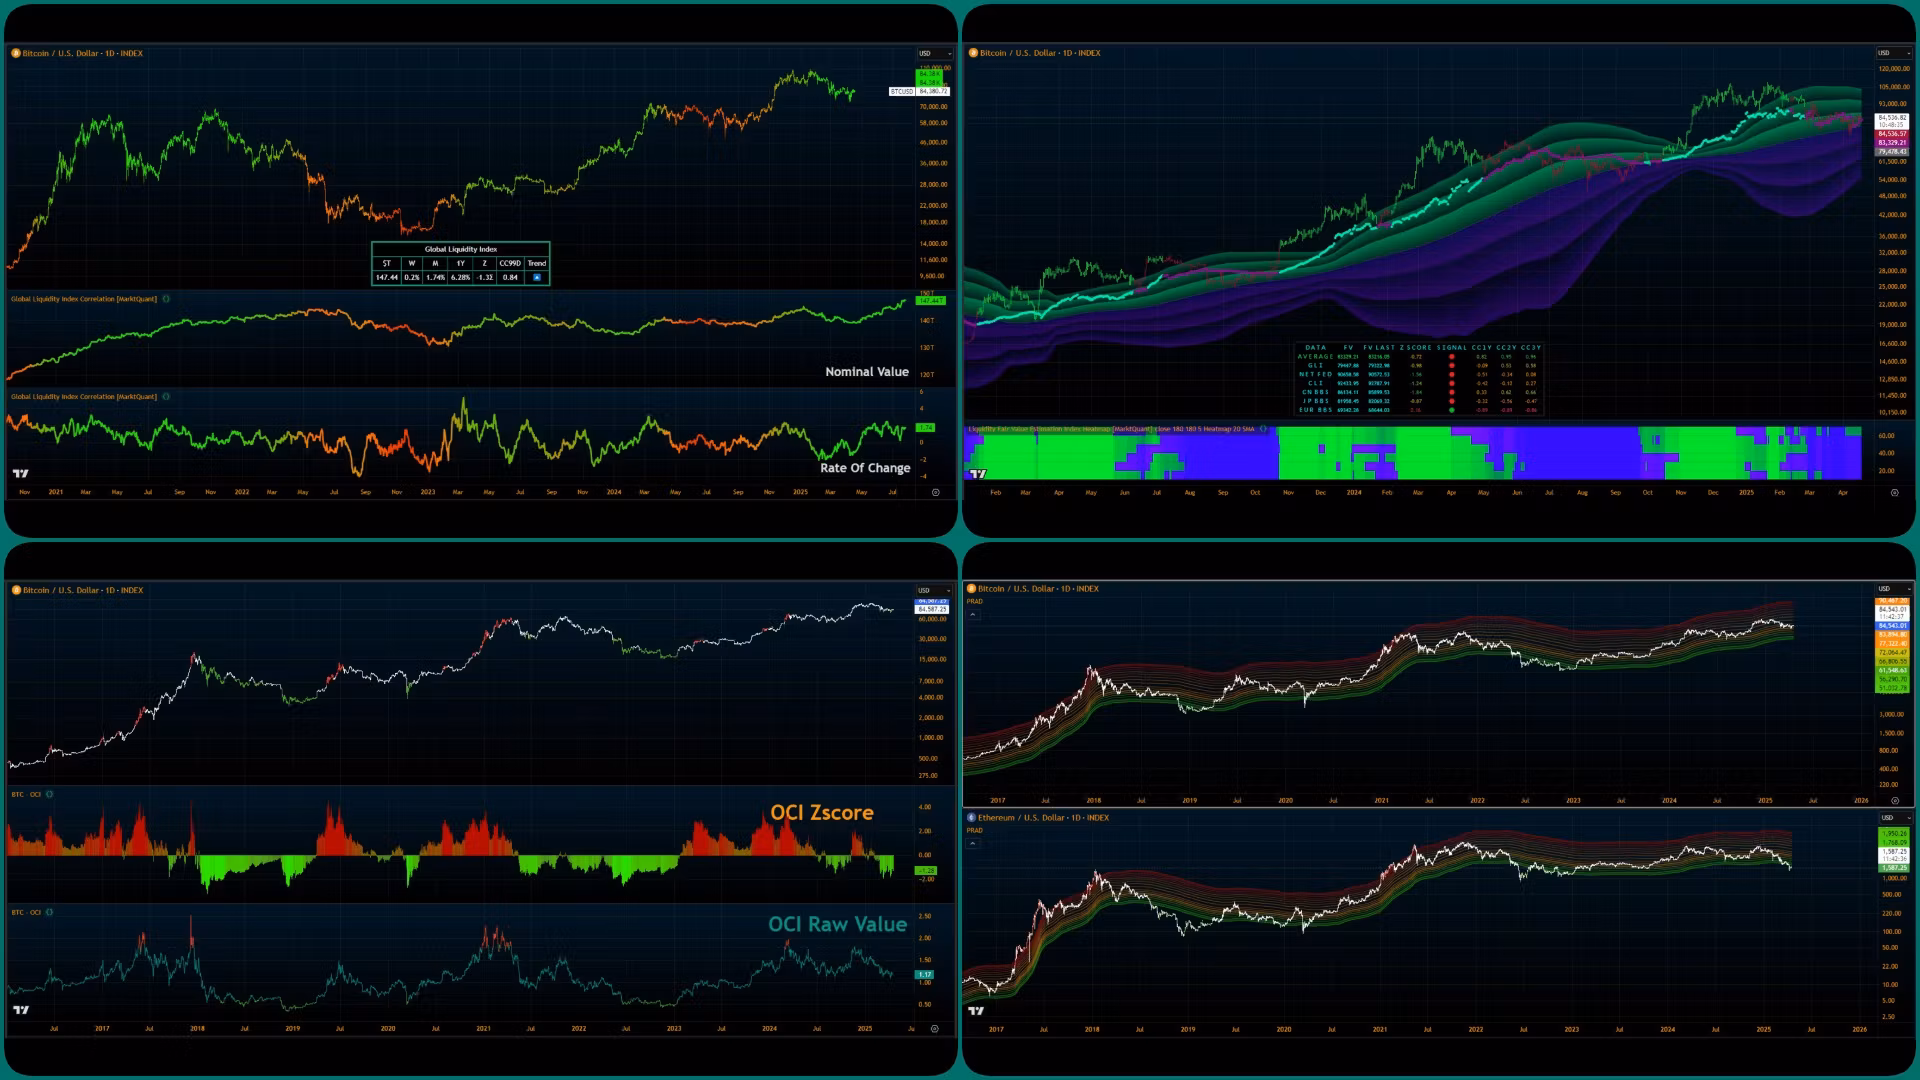The width and height of the screenshot is (1920, 1080).
Task: Click time axis settings gear in liquidity heatmap chart
Action: [x=1894, y=492]
